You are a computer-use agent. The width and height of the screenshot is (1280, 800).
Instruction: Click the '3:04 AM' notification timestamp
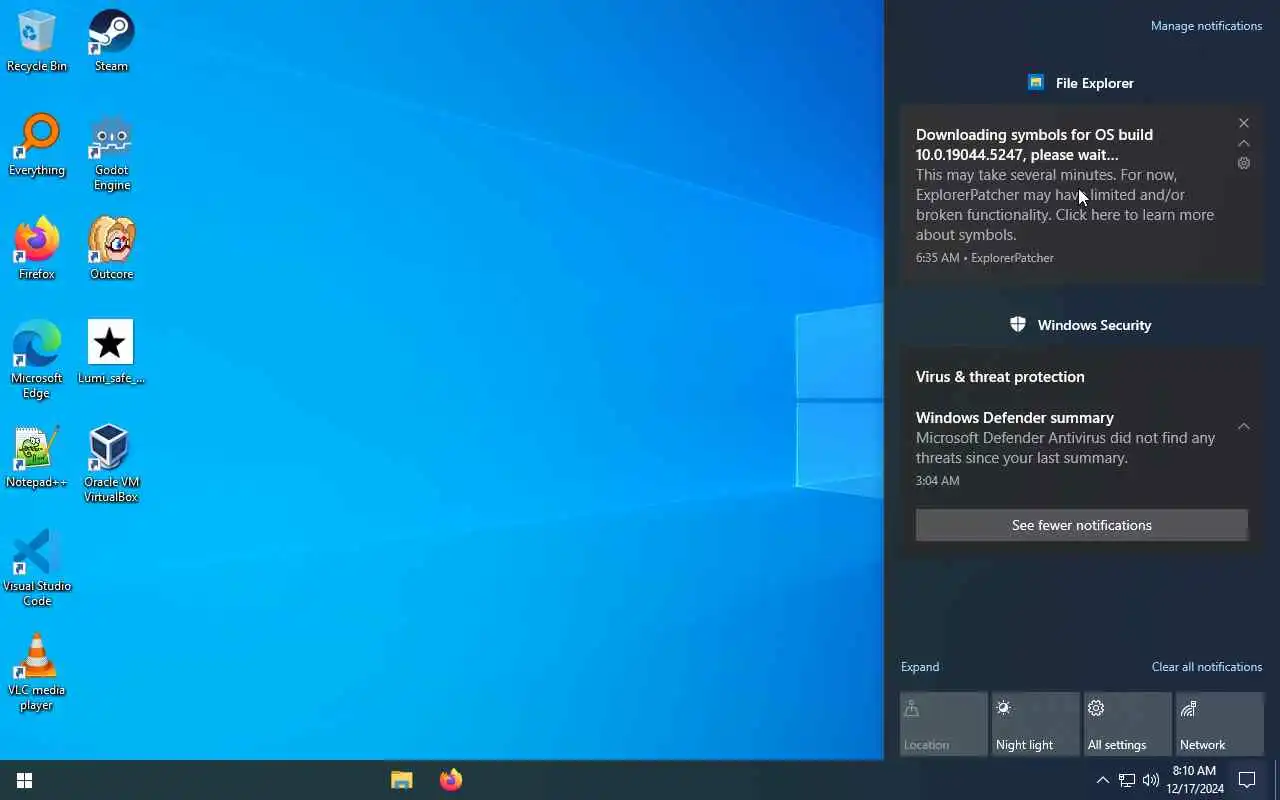click(x=938, y=481)
